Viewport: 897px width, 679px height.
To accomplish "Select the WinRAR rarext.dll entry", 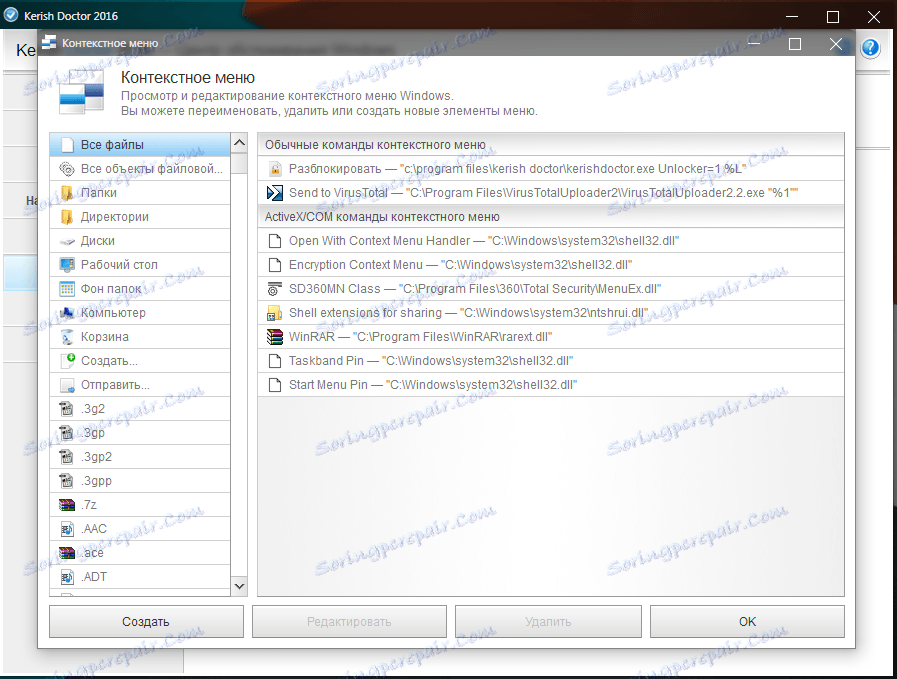I will 551,337.
